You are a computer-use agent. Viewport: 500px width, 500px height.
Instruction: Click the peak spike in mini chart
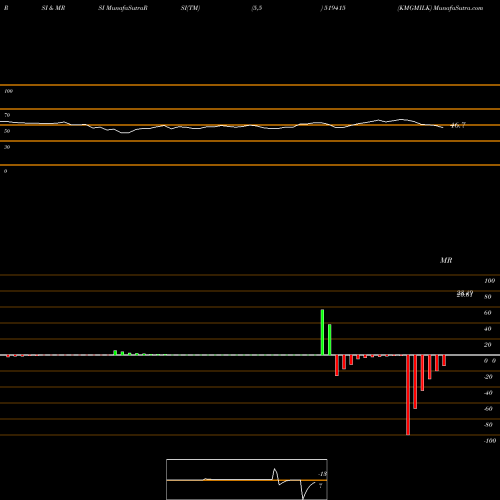point(275,471)
